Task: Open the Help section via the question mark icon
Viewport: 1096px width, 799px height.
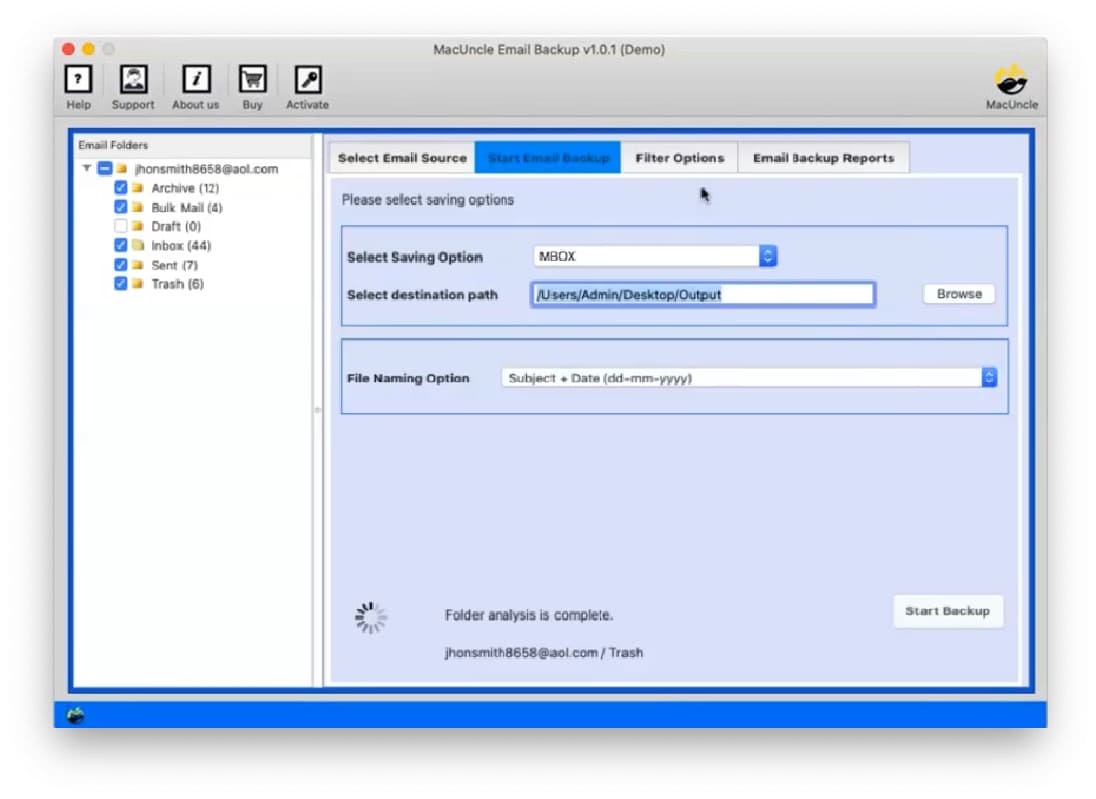Action: 78,78
